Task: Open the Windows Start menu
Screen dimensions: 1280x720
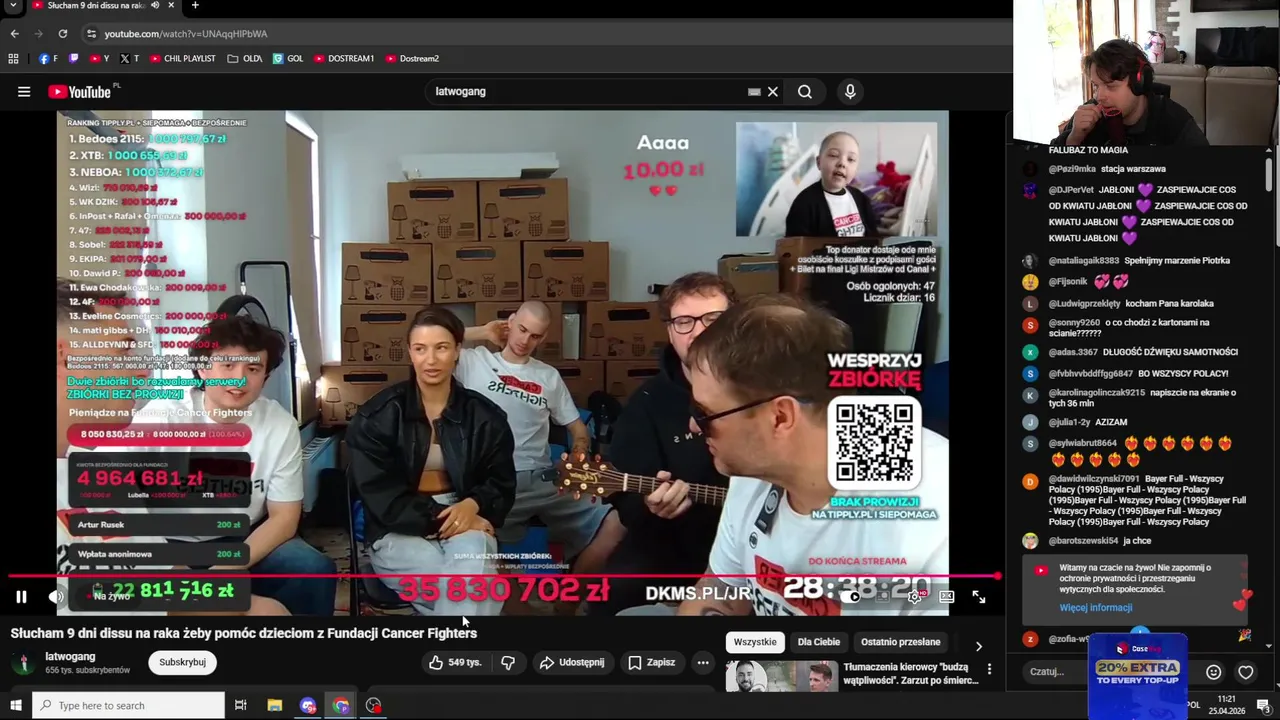Action: tap(15, 706)
